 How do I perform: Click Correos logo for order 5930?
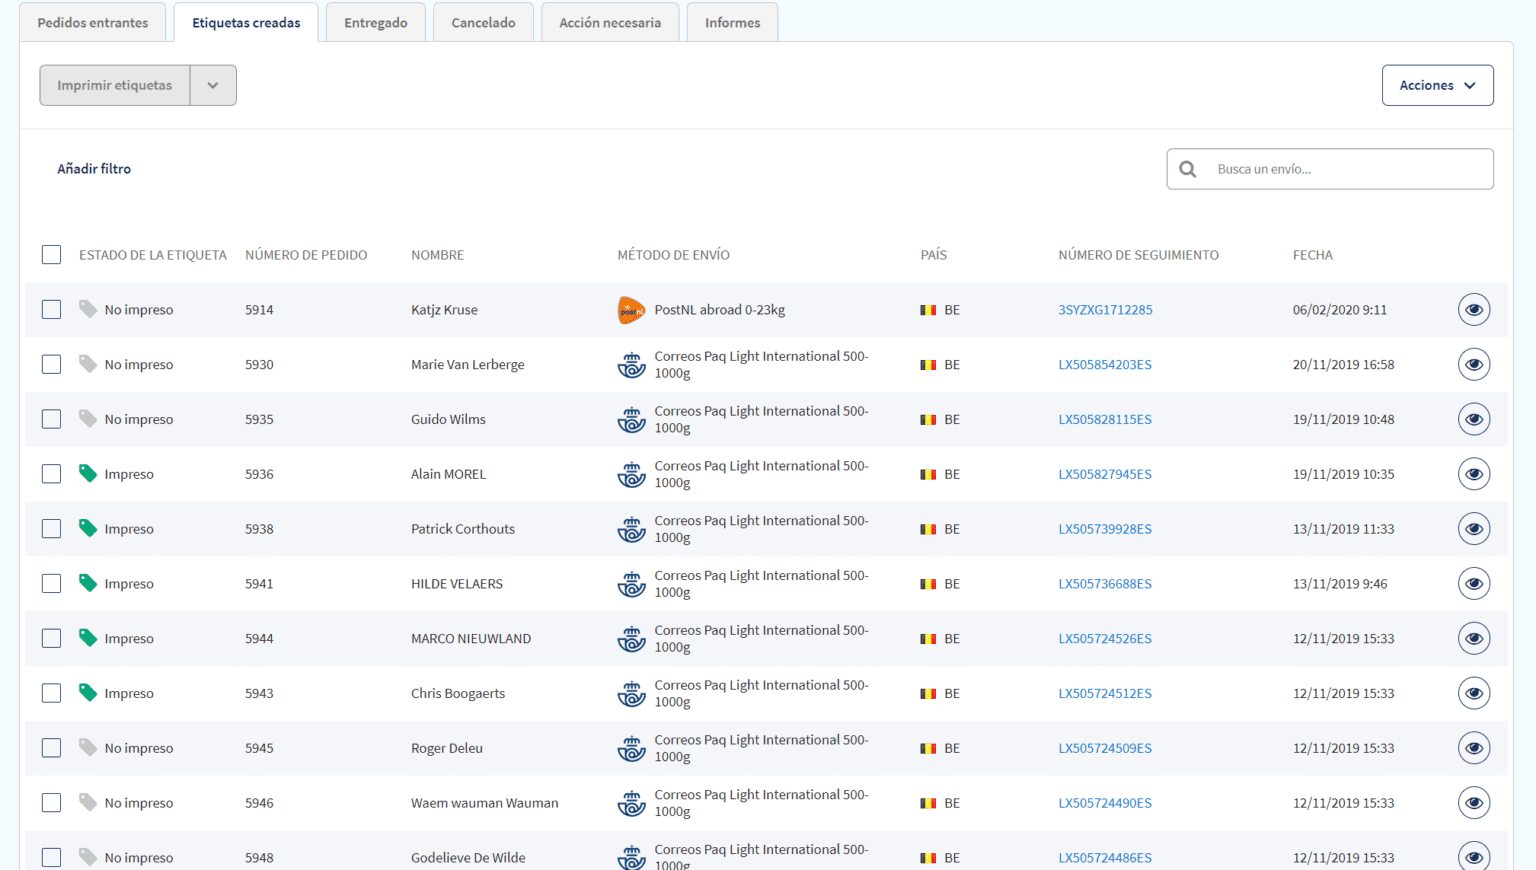(631, 365)
